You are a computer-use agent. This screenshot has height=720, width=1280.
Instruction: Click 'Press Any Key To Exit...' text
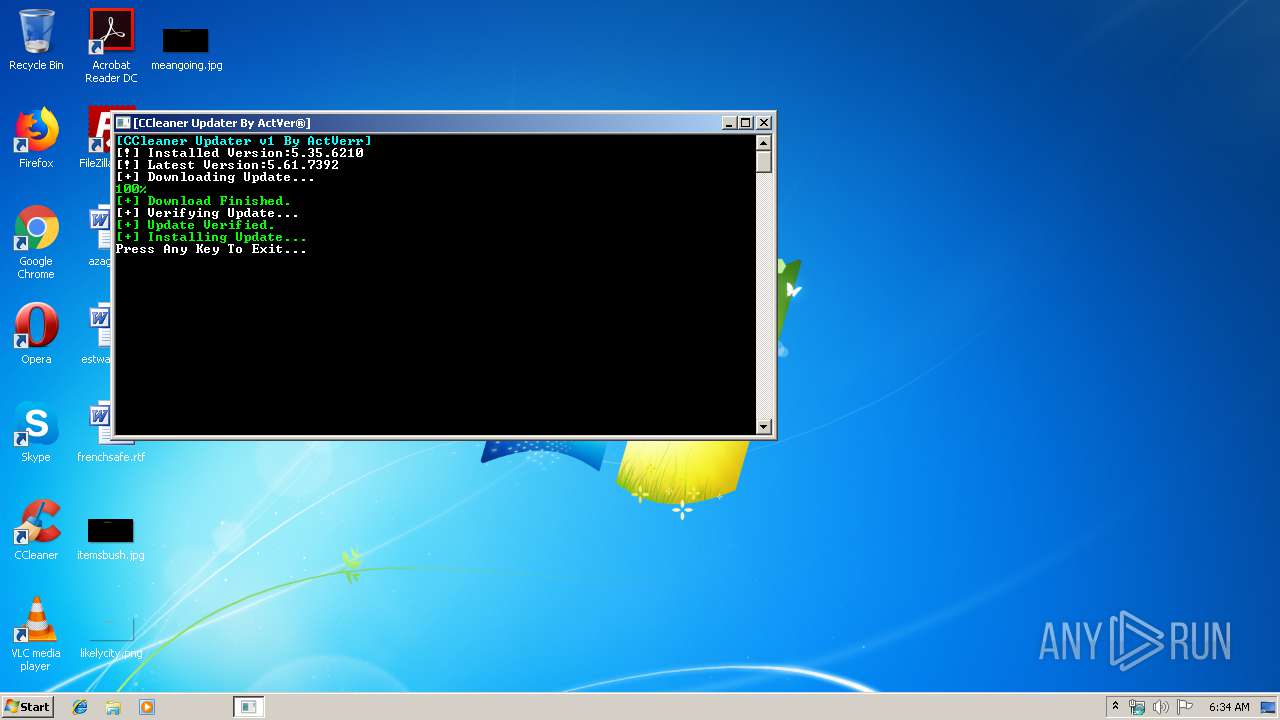pyautogui.click(x=211, y=249)
